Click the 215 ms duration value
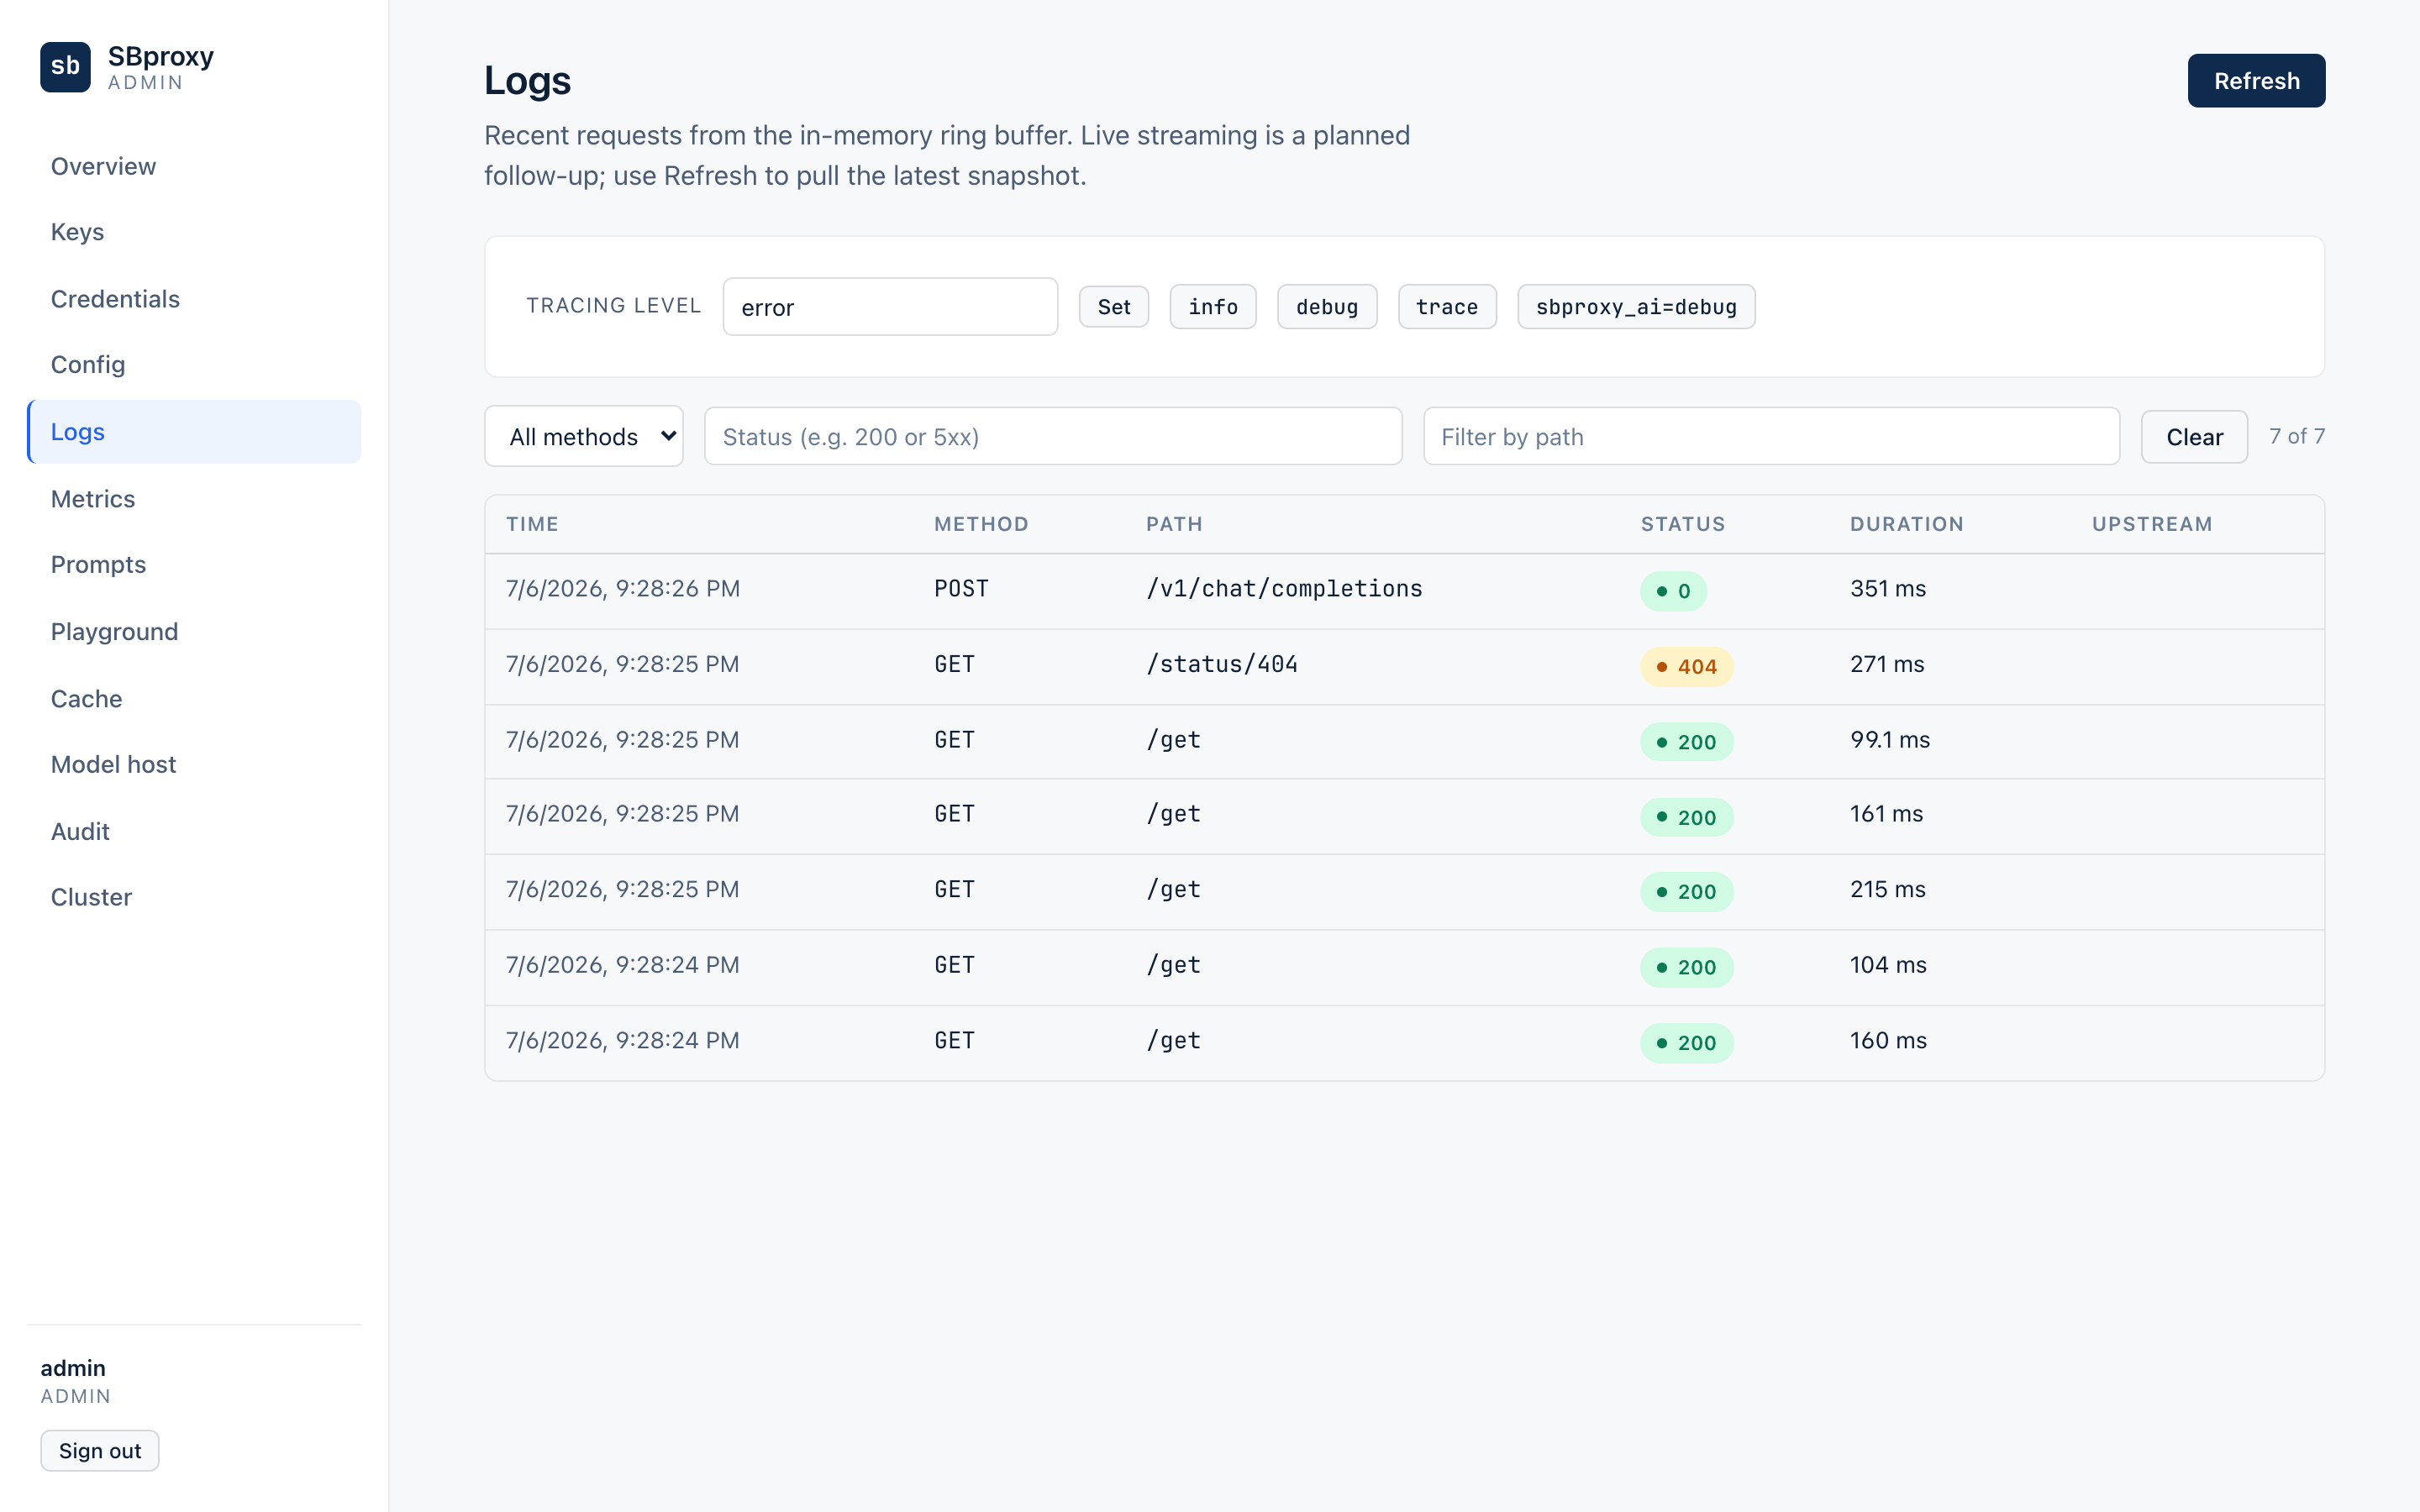The image size is (2420, 1512). pyautogui.click(x=1888, y=889)
